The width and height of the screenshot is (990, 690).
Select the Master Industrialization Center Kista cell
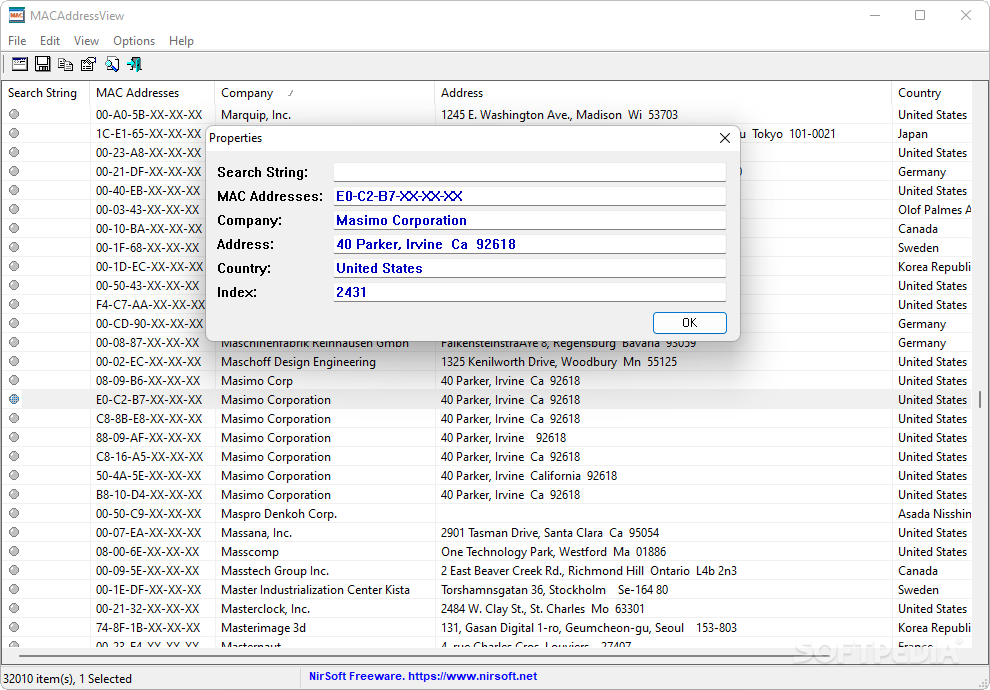tap(315, 590)
